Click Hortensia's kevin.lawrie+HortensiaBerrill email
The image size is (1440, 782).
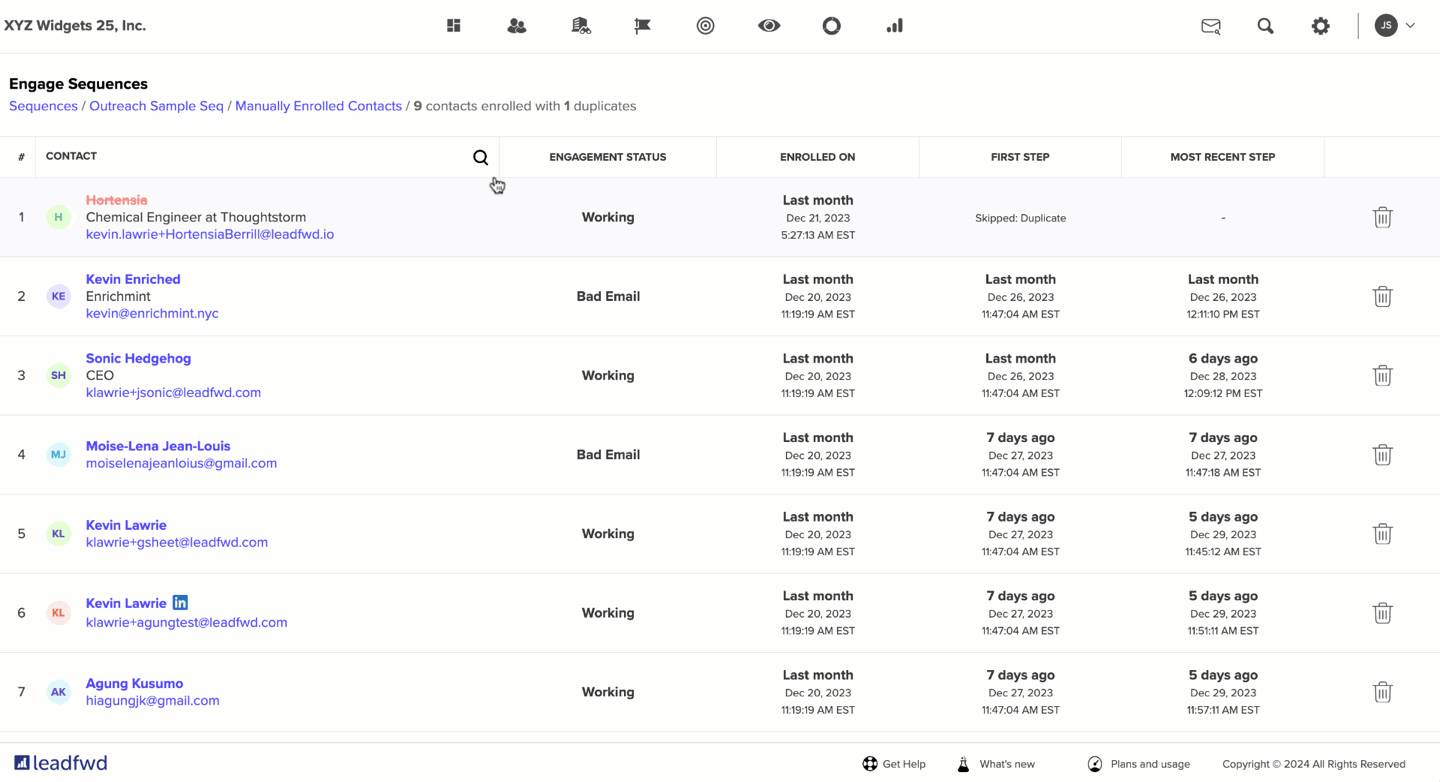(210, 234)
